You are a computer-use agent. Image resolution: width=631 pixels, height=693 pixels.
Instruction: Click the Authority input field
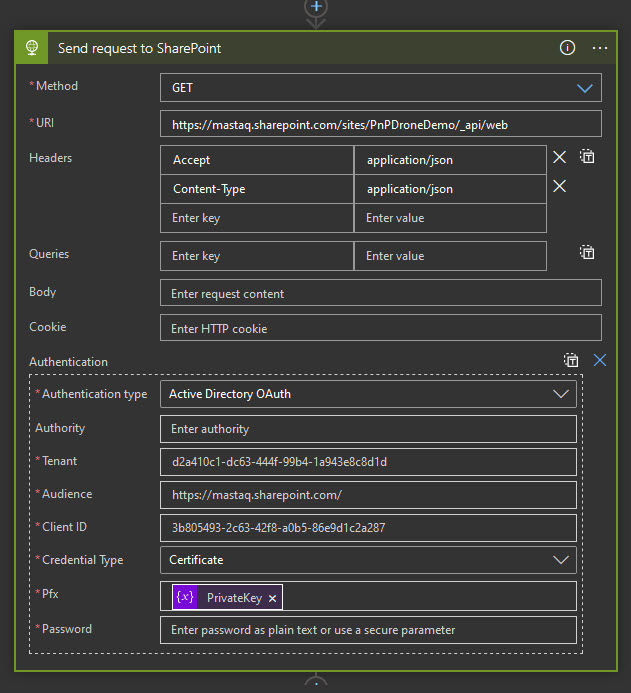tap(368, 429)
